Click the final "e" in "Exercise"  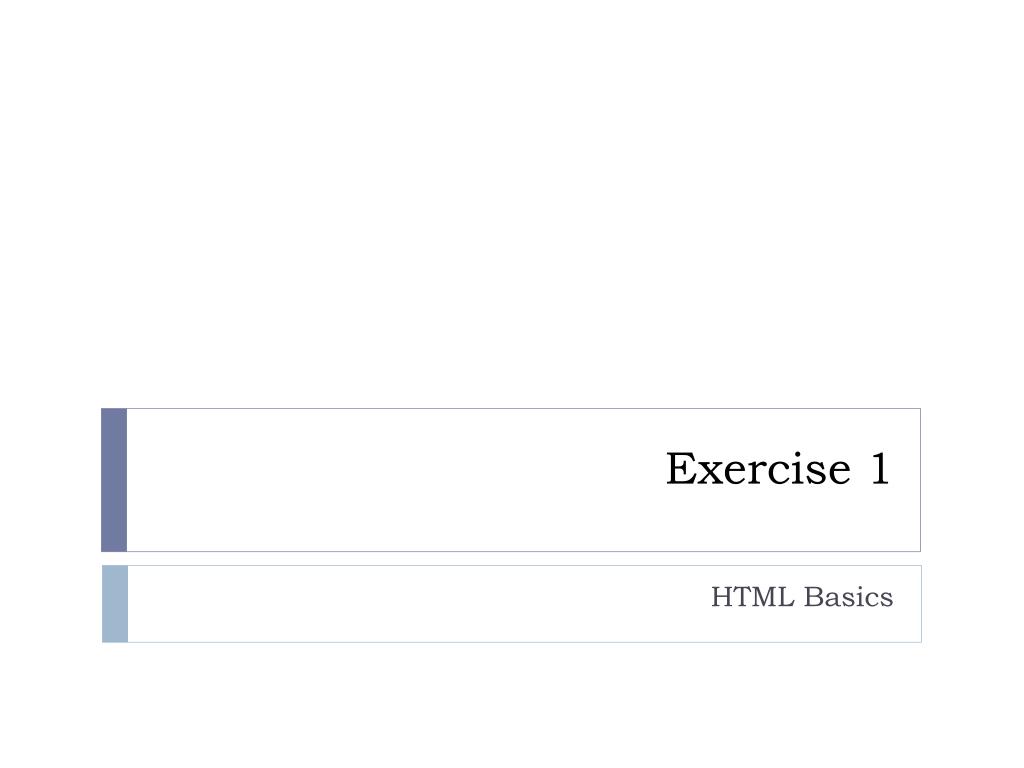pos(839,473)
